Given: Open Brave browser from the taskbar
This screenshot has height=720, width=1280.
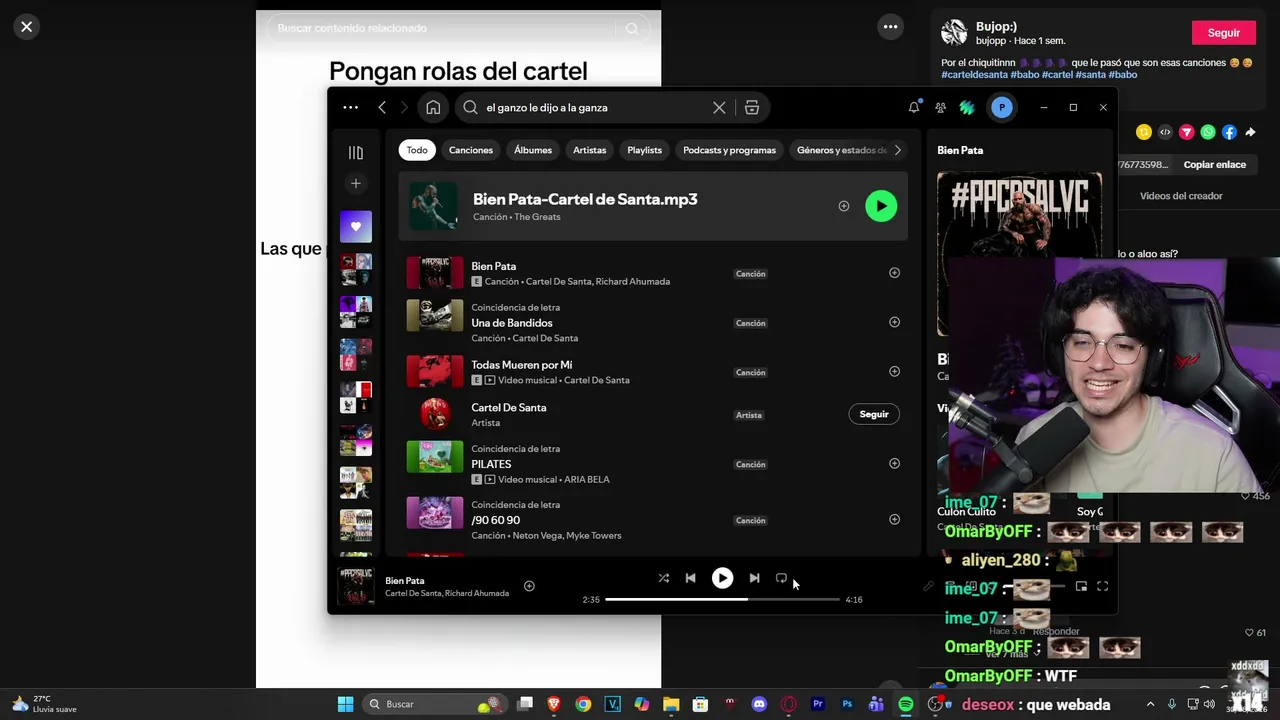Looking at the screenshot, I should 554,704.
